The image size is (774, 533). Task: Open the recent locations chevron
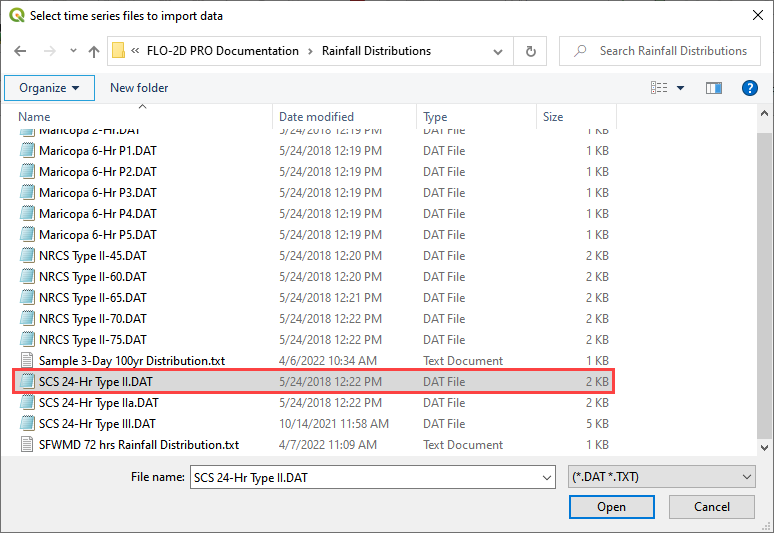tap(73, 51)
